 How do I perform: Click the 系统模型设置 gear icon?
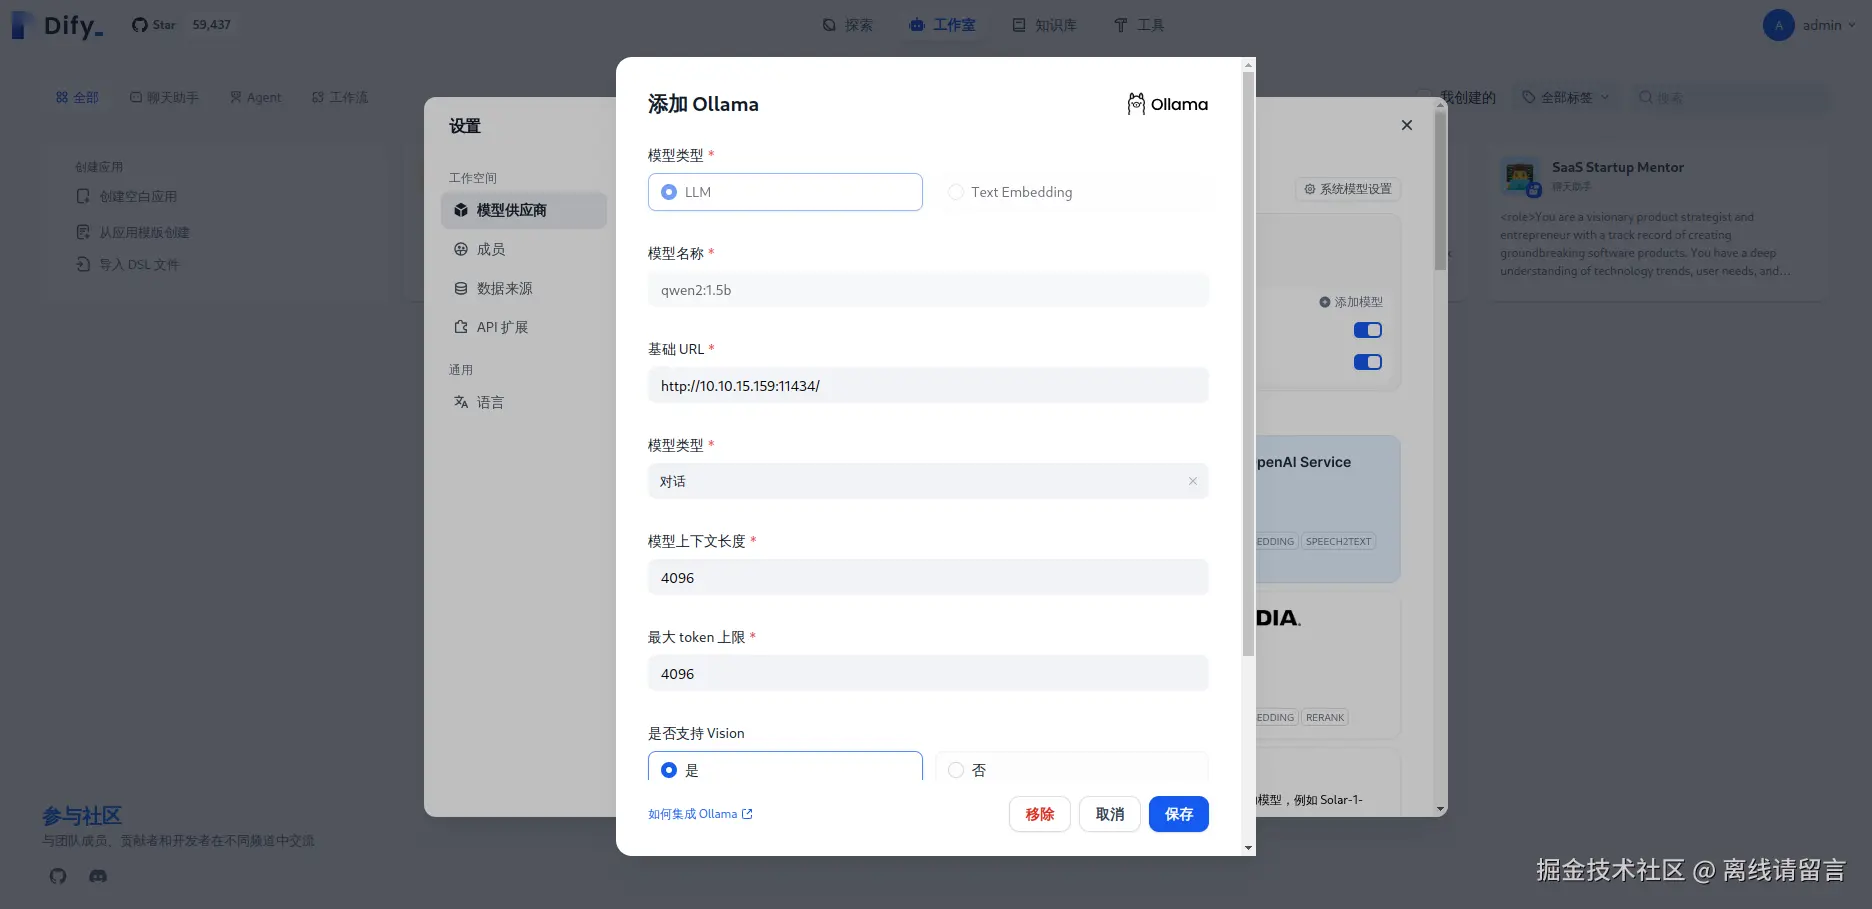[x=1310, y=189]
